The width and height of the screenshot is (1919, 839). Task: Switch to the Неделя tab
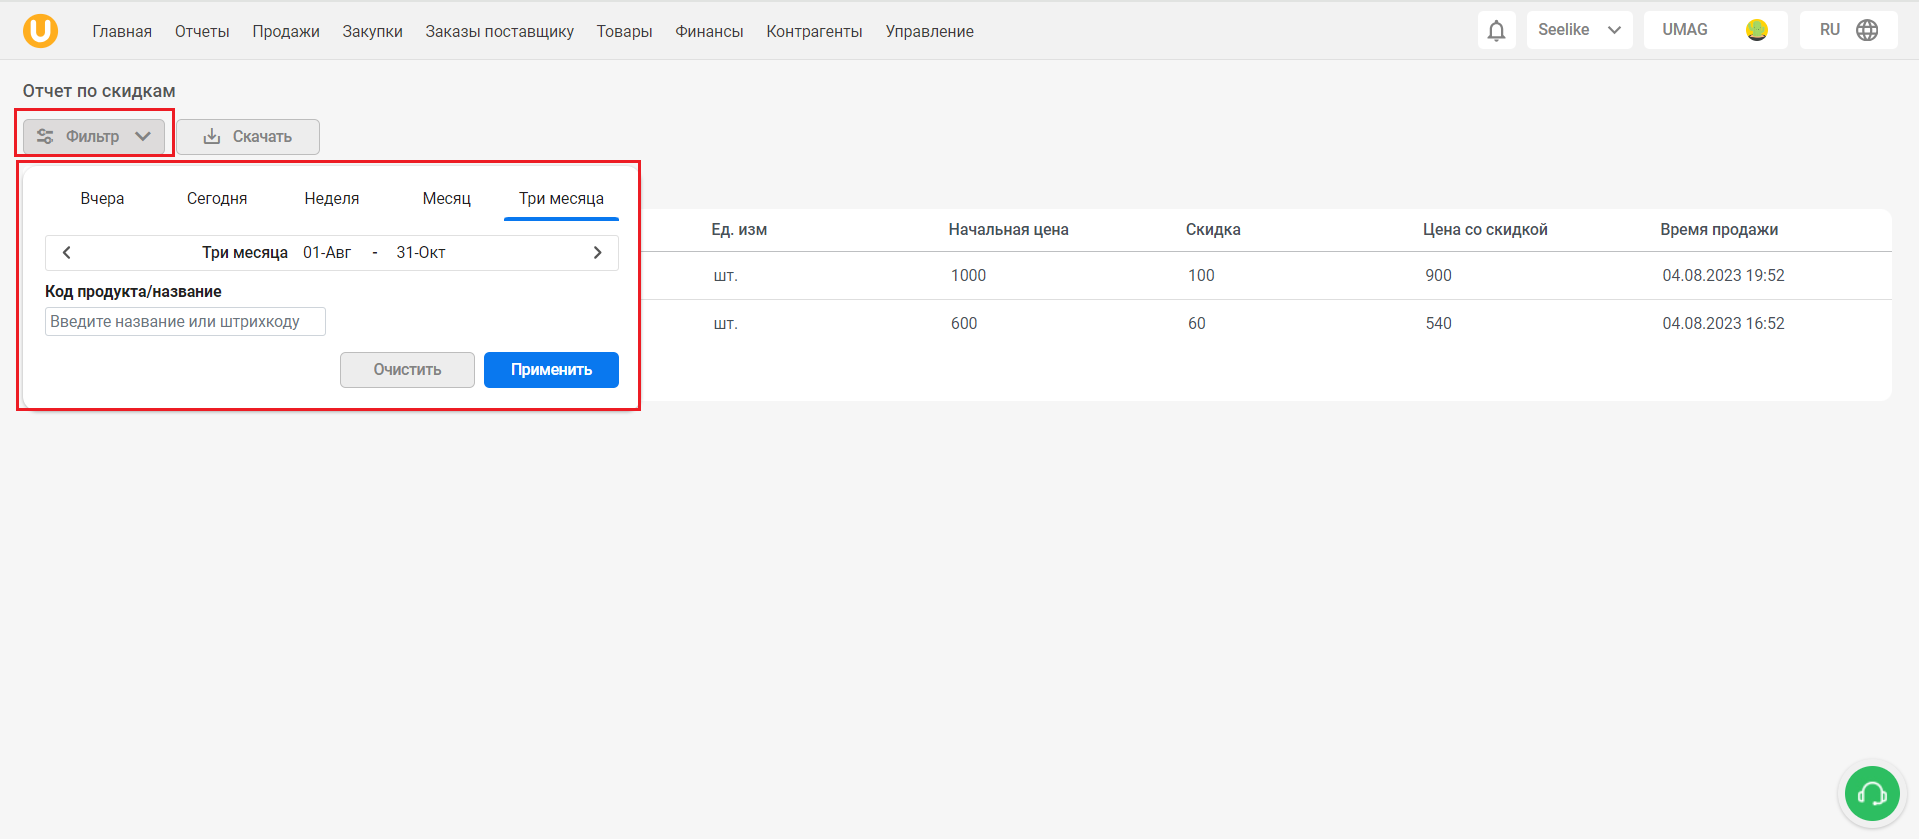(332, 199)
